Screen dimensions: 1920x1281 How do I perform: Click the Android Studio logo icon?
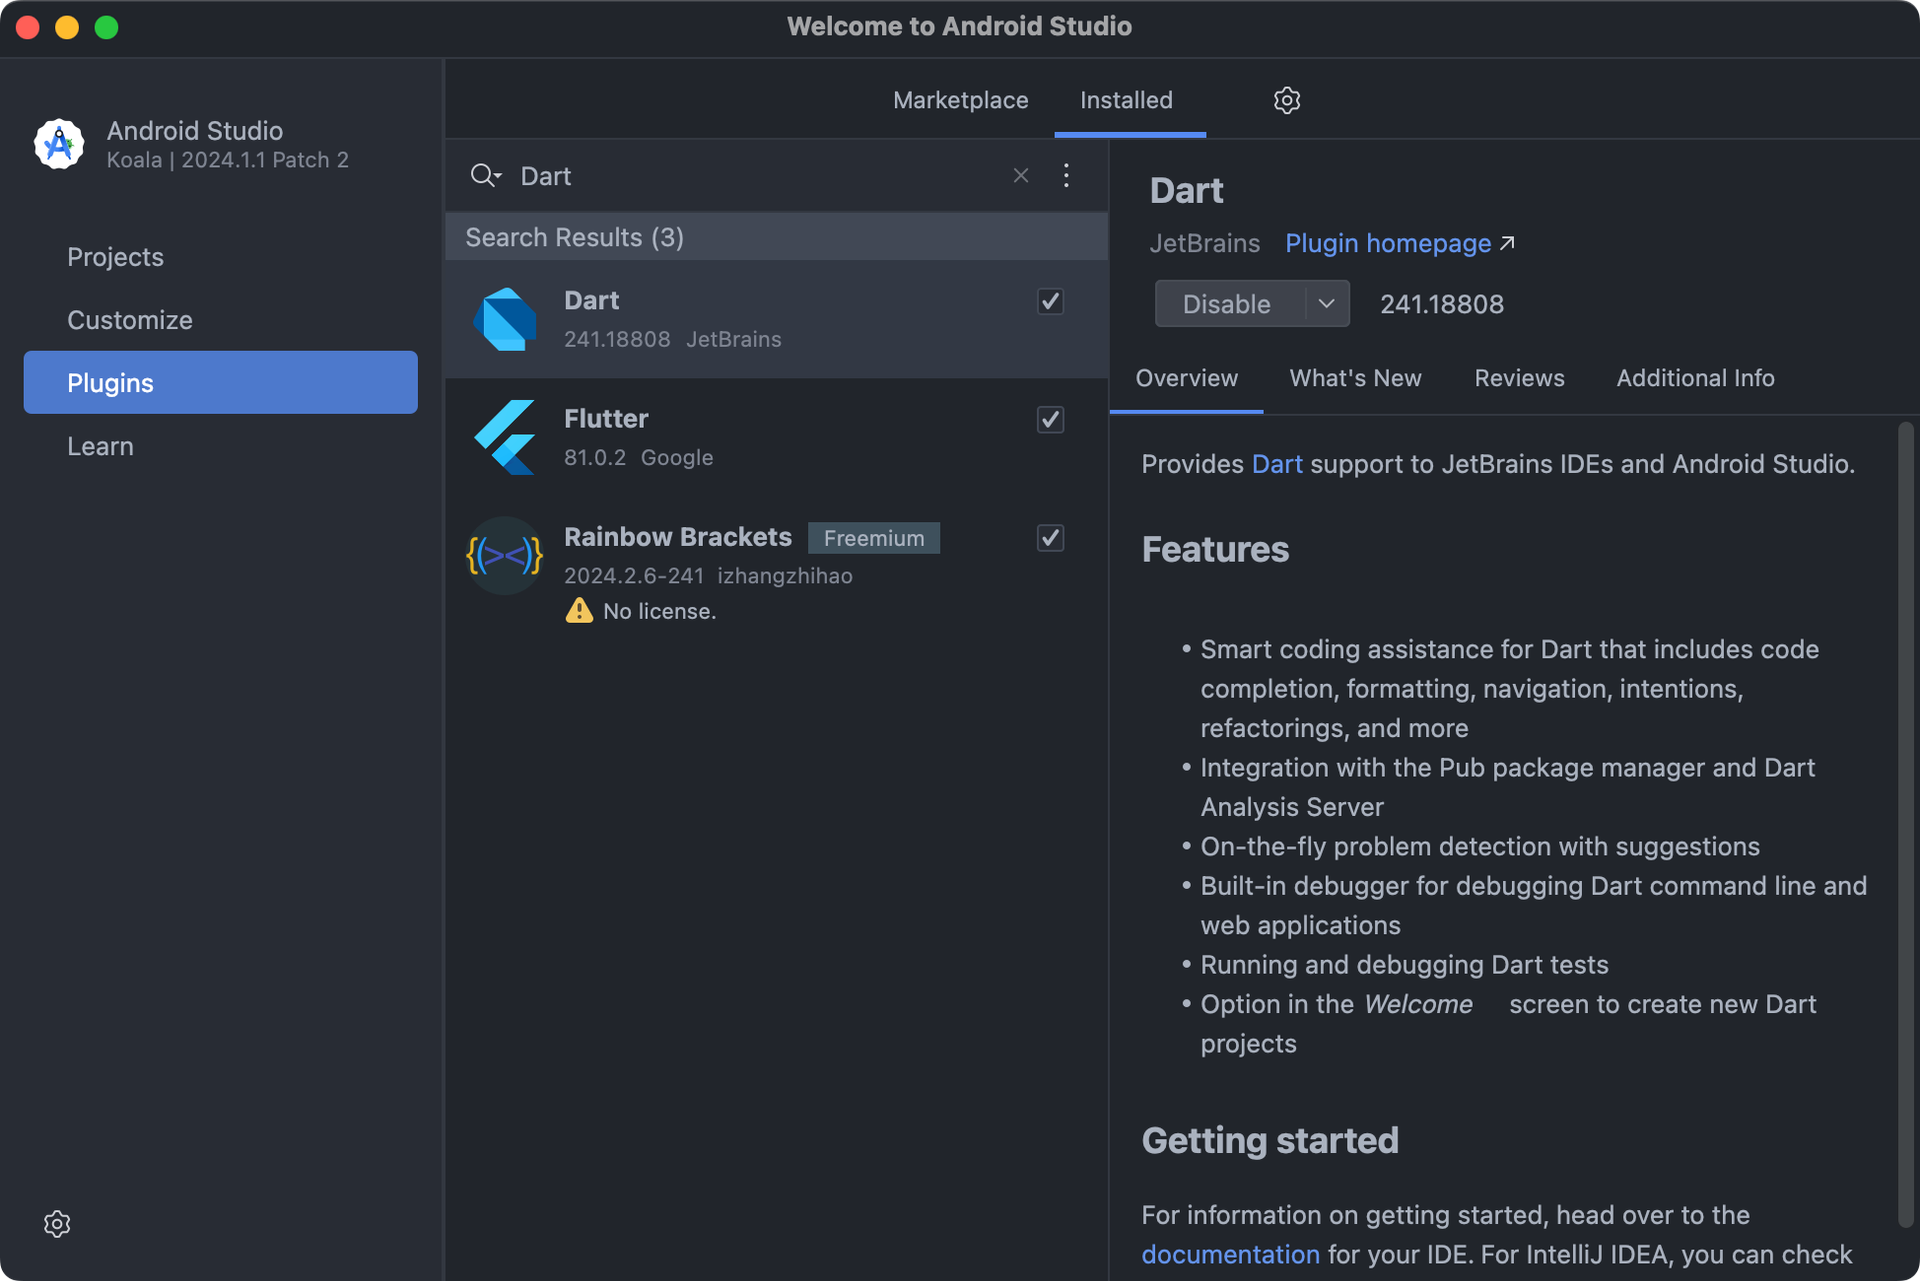tap(59, 144)
